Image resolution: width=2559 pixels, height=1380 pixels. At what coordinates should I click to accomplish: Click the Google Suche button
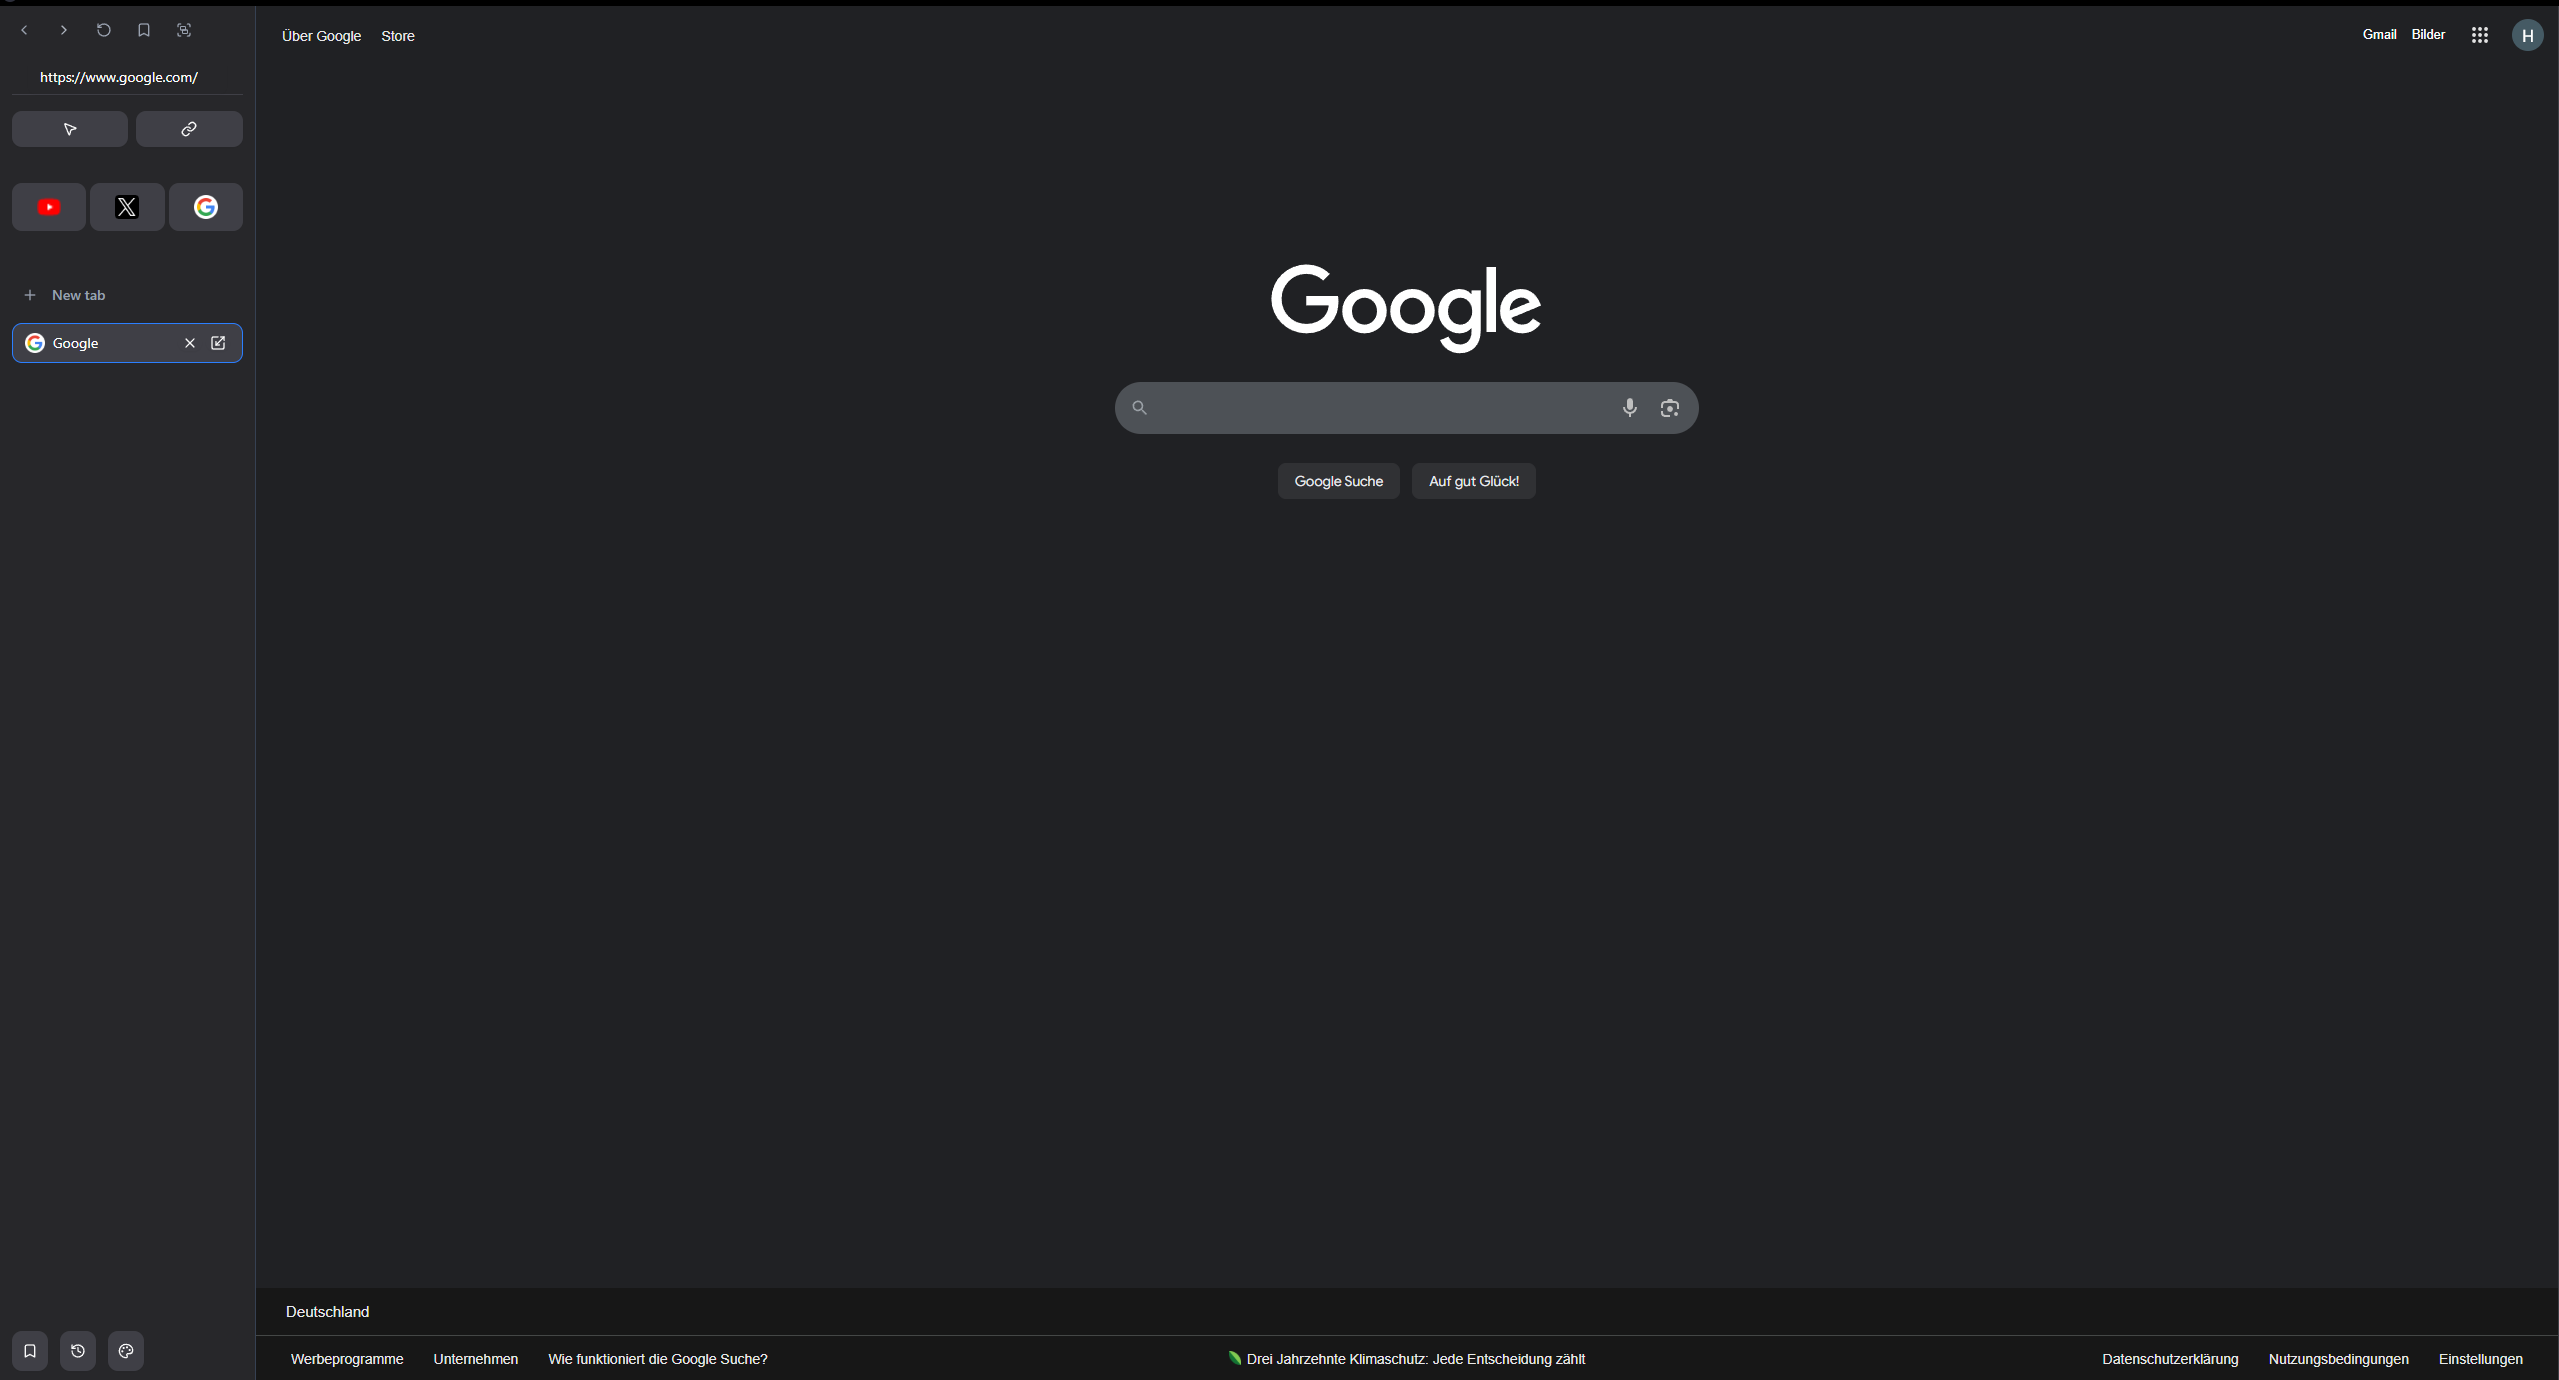[1338, 480]
